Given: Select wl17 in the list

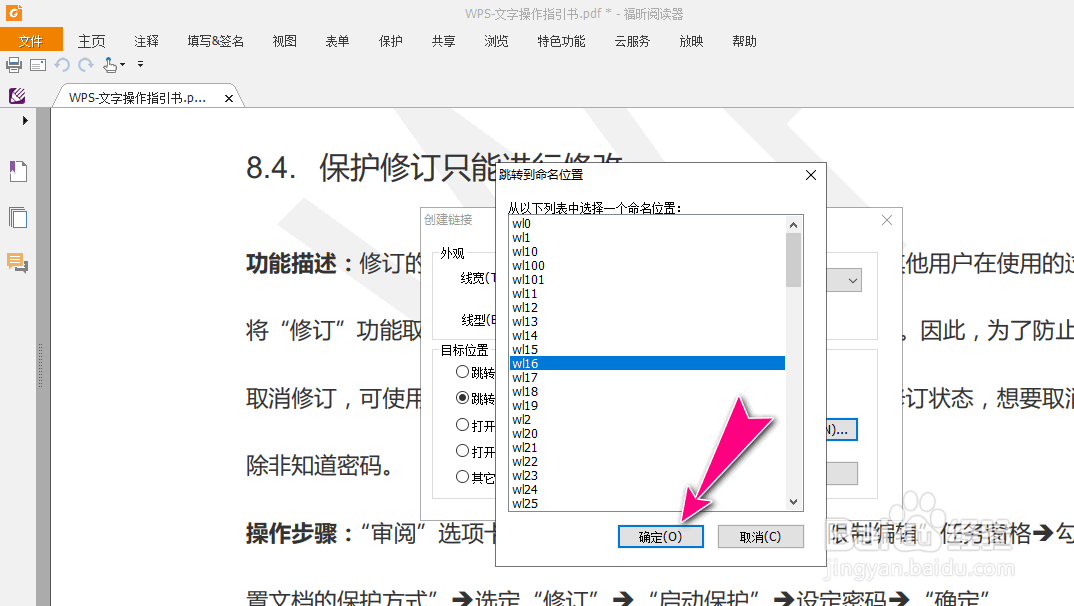Looking at the screenshot, I should [647, 378].
